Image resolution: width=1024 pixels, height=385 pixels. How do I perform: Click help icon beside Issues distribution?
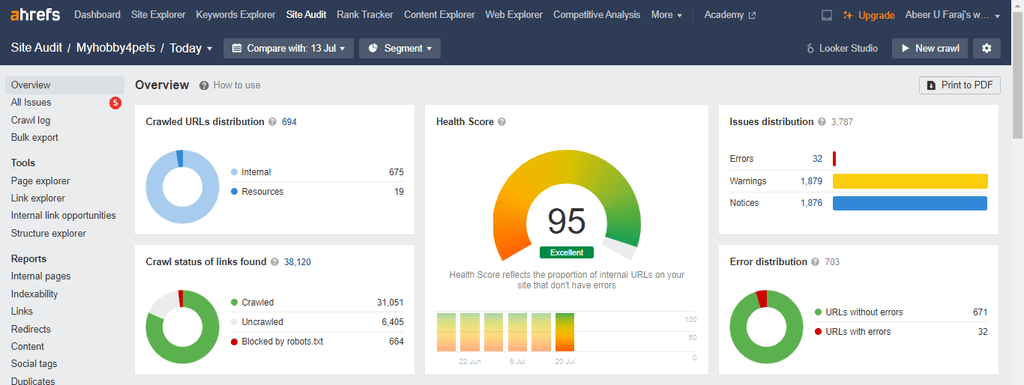coord(820,122)
